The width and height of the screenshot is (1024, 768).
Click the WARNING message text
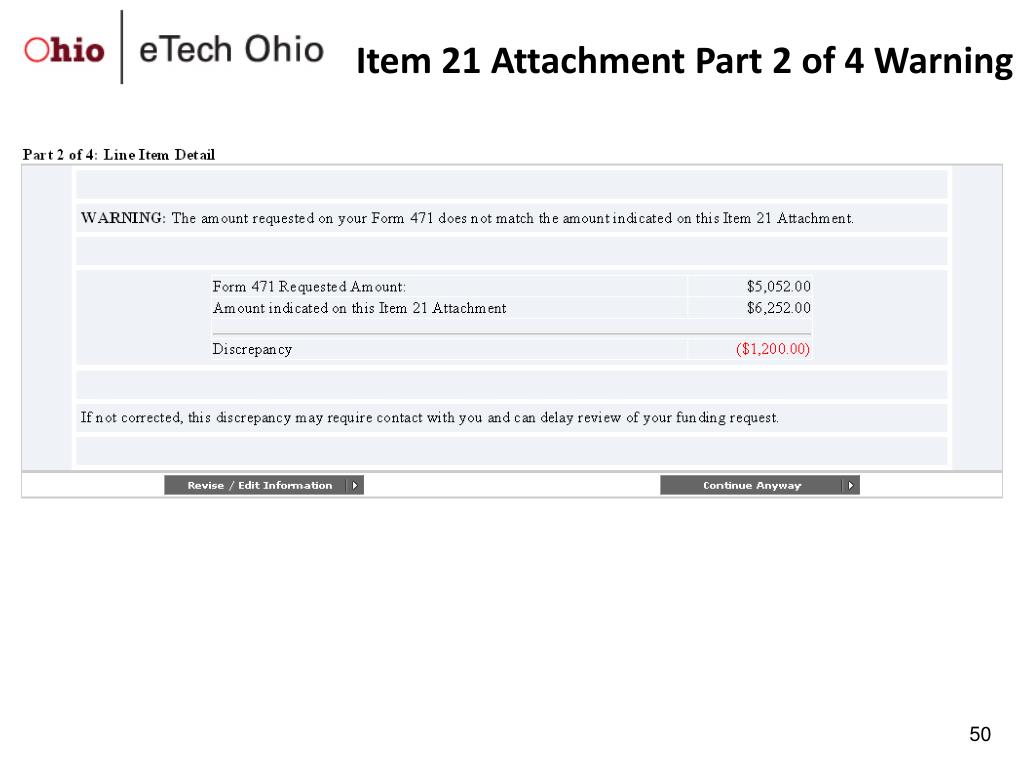[x=467, y=218]
